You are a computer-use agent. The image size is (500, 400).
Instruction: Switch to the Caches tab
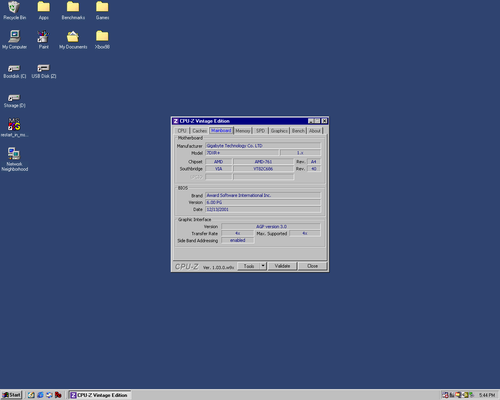click(199, 131)
